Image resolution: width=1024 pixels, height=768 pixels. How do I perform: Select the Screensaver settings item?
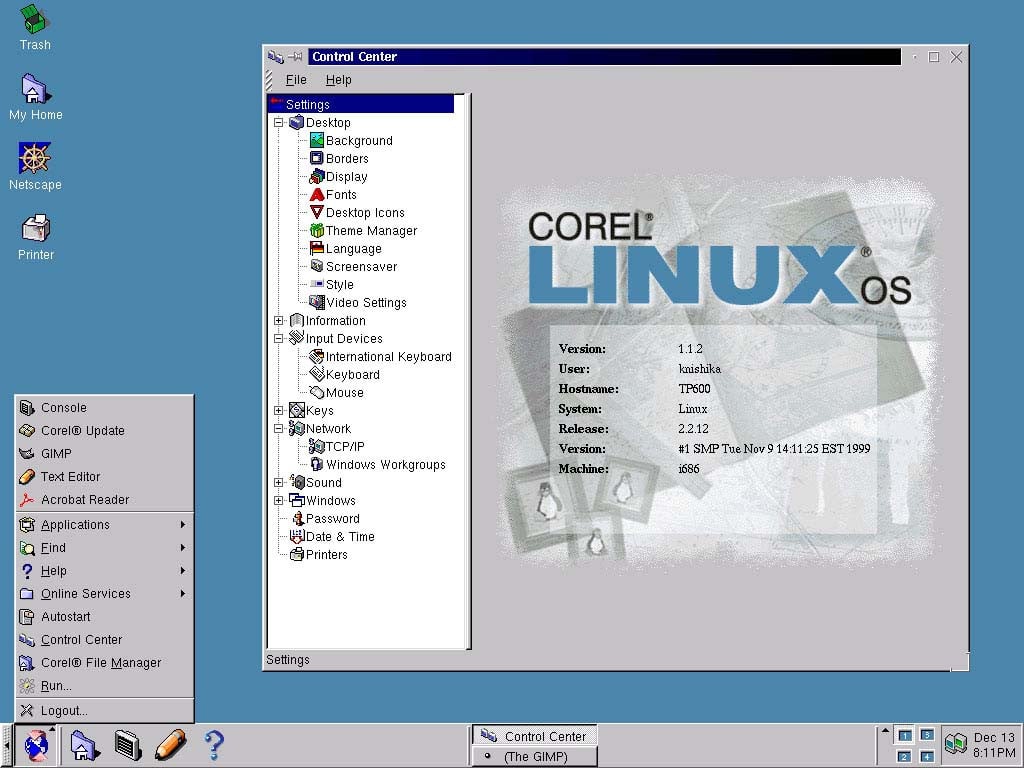(362, 266)
